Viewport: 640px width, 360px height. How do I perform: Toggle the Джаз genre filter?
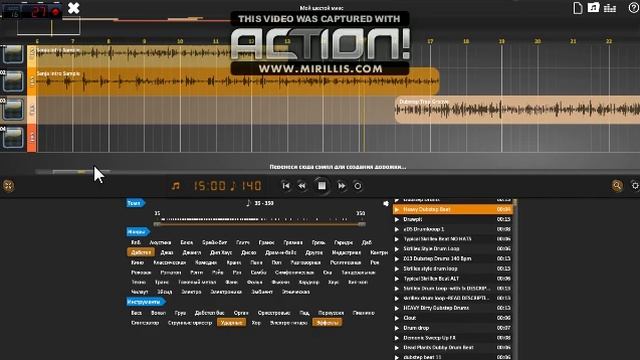click(167, 253)
